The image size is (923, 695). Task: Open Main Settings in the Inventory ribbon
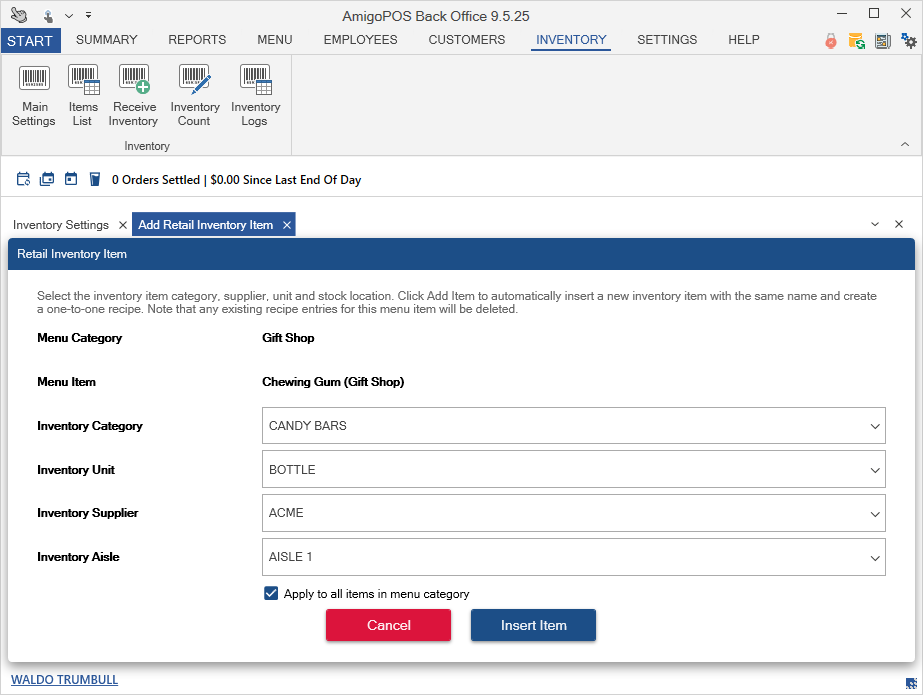click(x=34, y=96)
